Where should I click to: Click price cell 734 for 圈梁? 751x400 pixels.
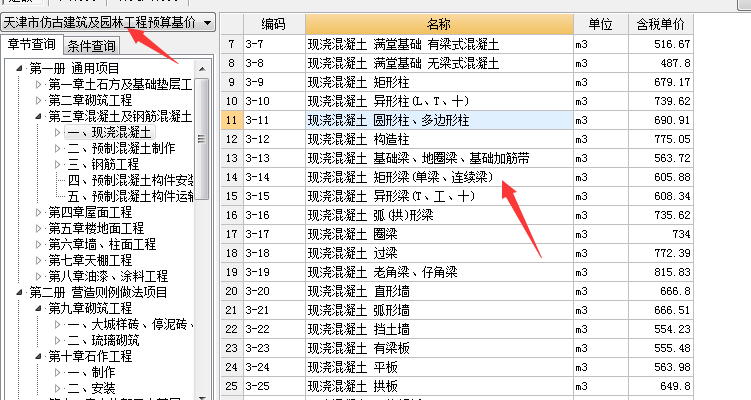660,234
